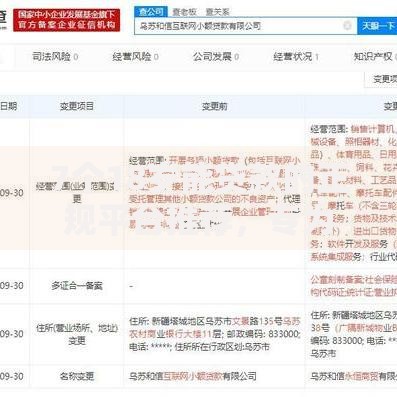Clear the search box with the X icon
397x397 pixels.
[347, 25]
